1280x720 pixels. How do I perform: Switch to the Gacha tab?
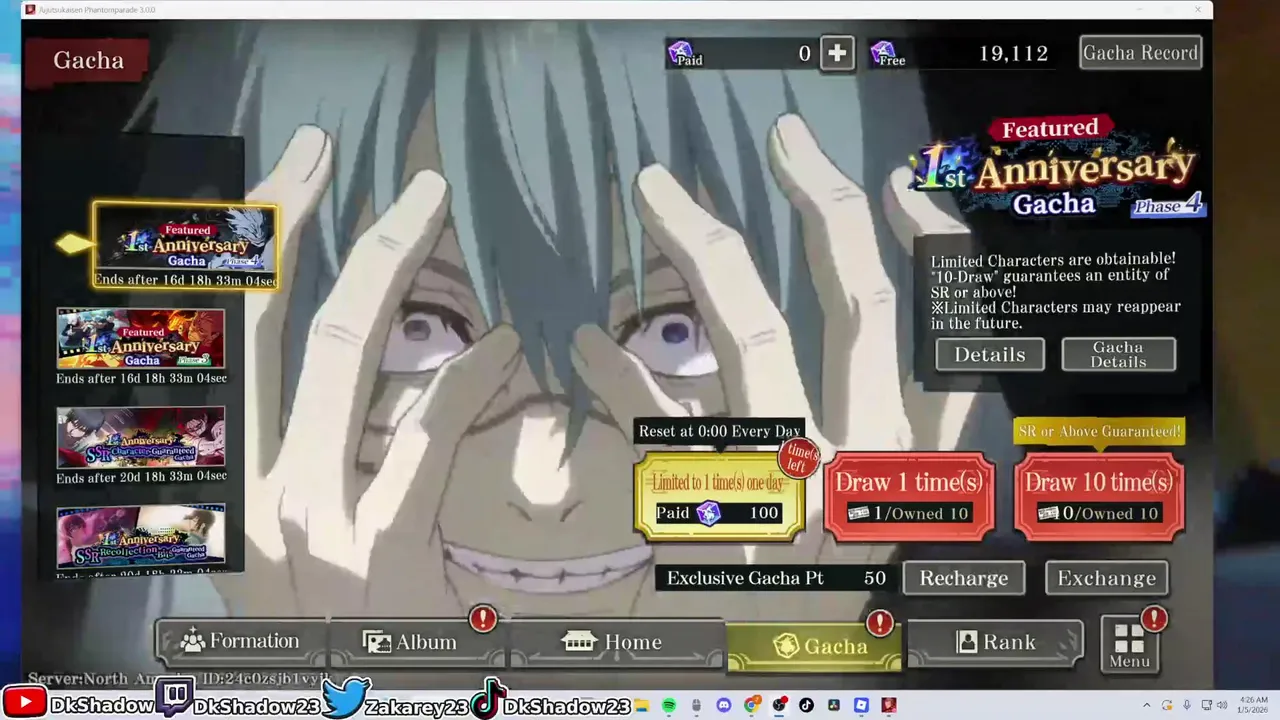pos(814,646)
